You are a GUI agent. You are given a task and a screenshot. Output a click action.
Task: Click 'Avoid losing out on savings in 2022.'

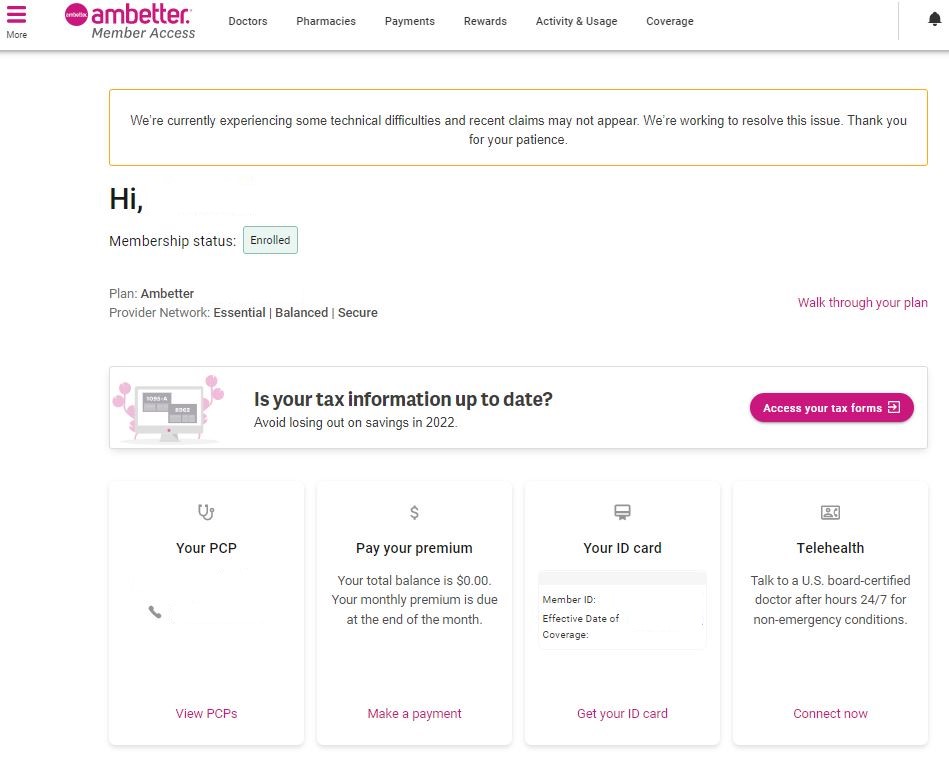[355, 423]
